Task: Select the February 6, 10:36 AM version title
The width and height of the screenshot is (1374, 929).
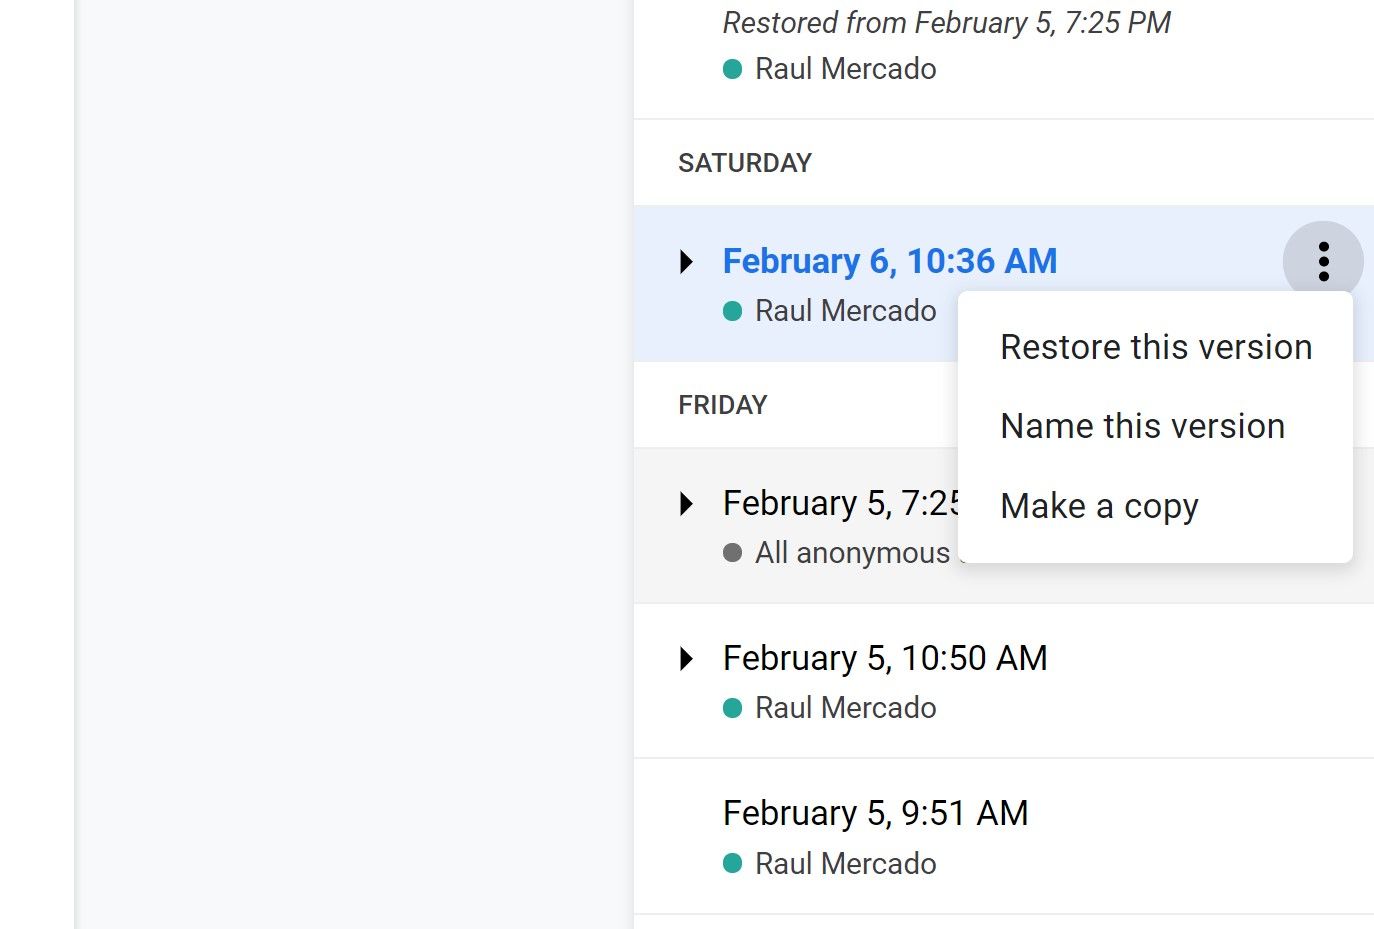Action: (x=889, y=261)
